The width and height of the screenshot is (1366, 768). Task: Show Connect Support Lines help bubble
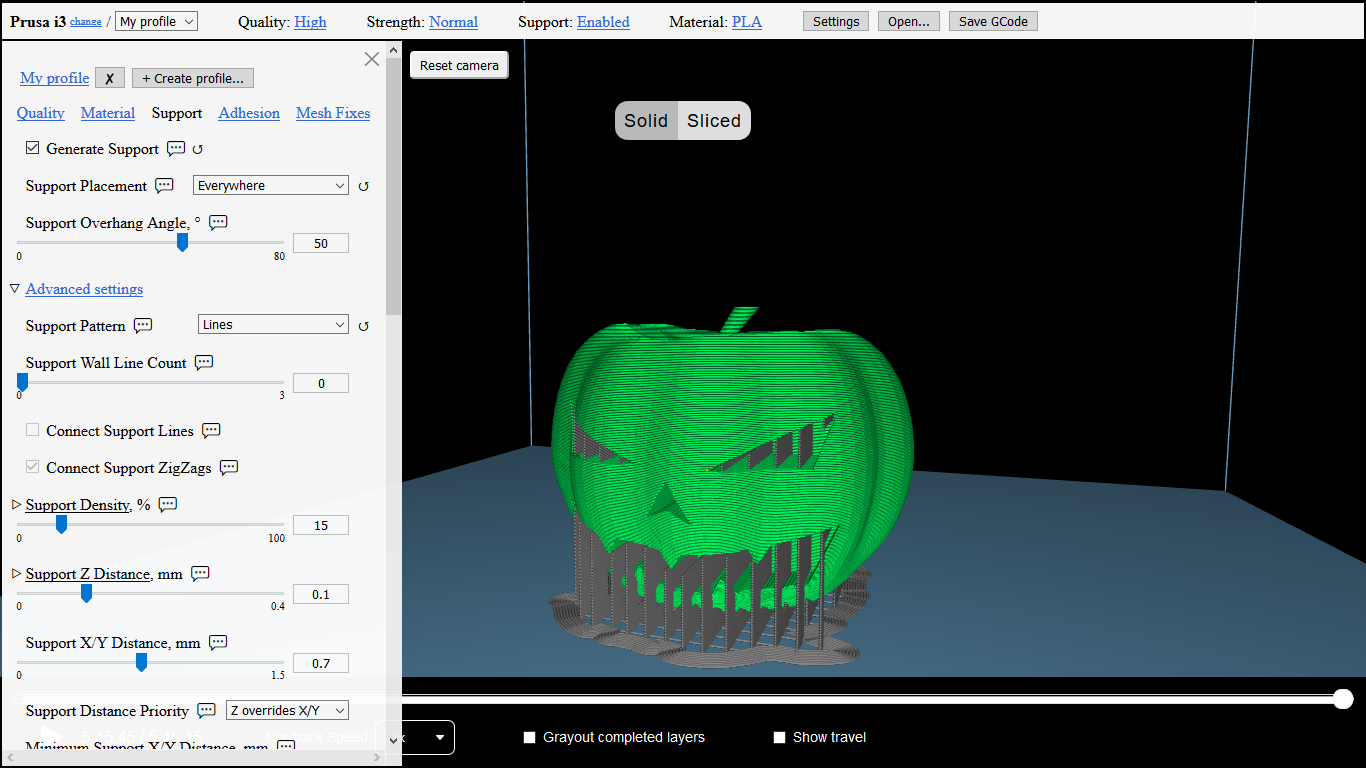pos(211,430)
